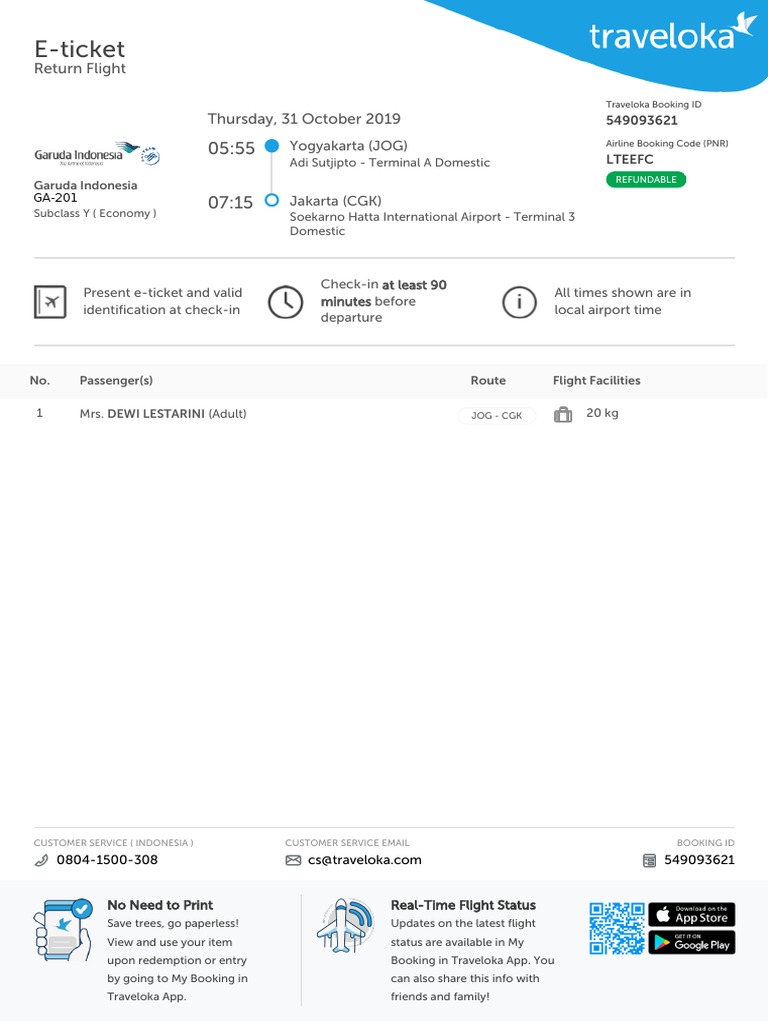Click arrival time 07:15
Image resolution: width=768 pixels, height=1024 pixels.
[x=231, y=202]
